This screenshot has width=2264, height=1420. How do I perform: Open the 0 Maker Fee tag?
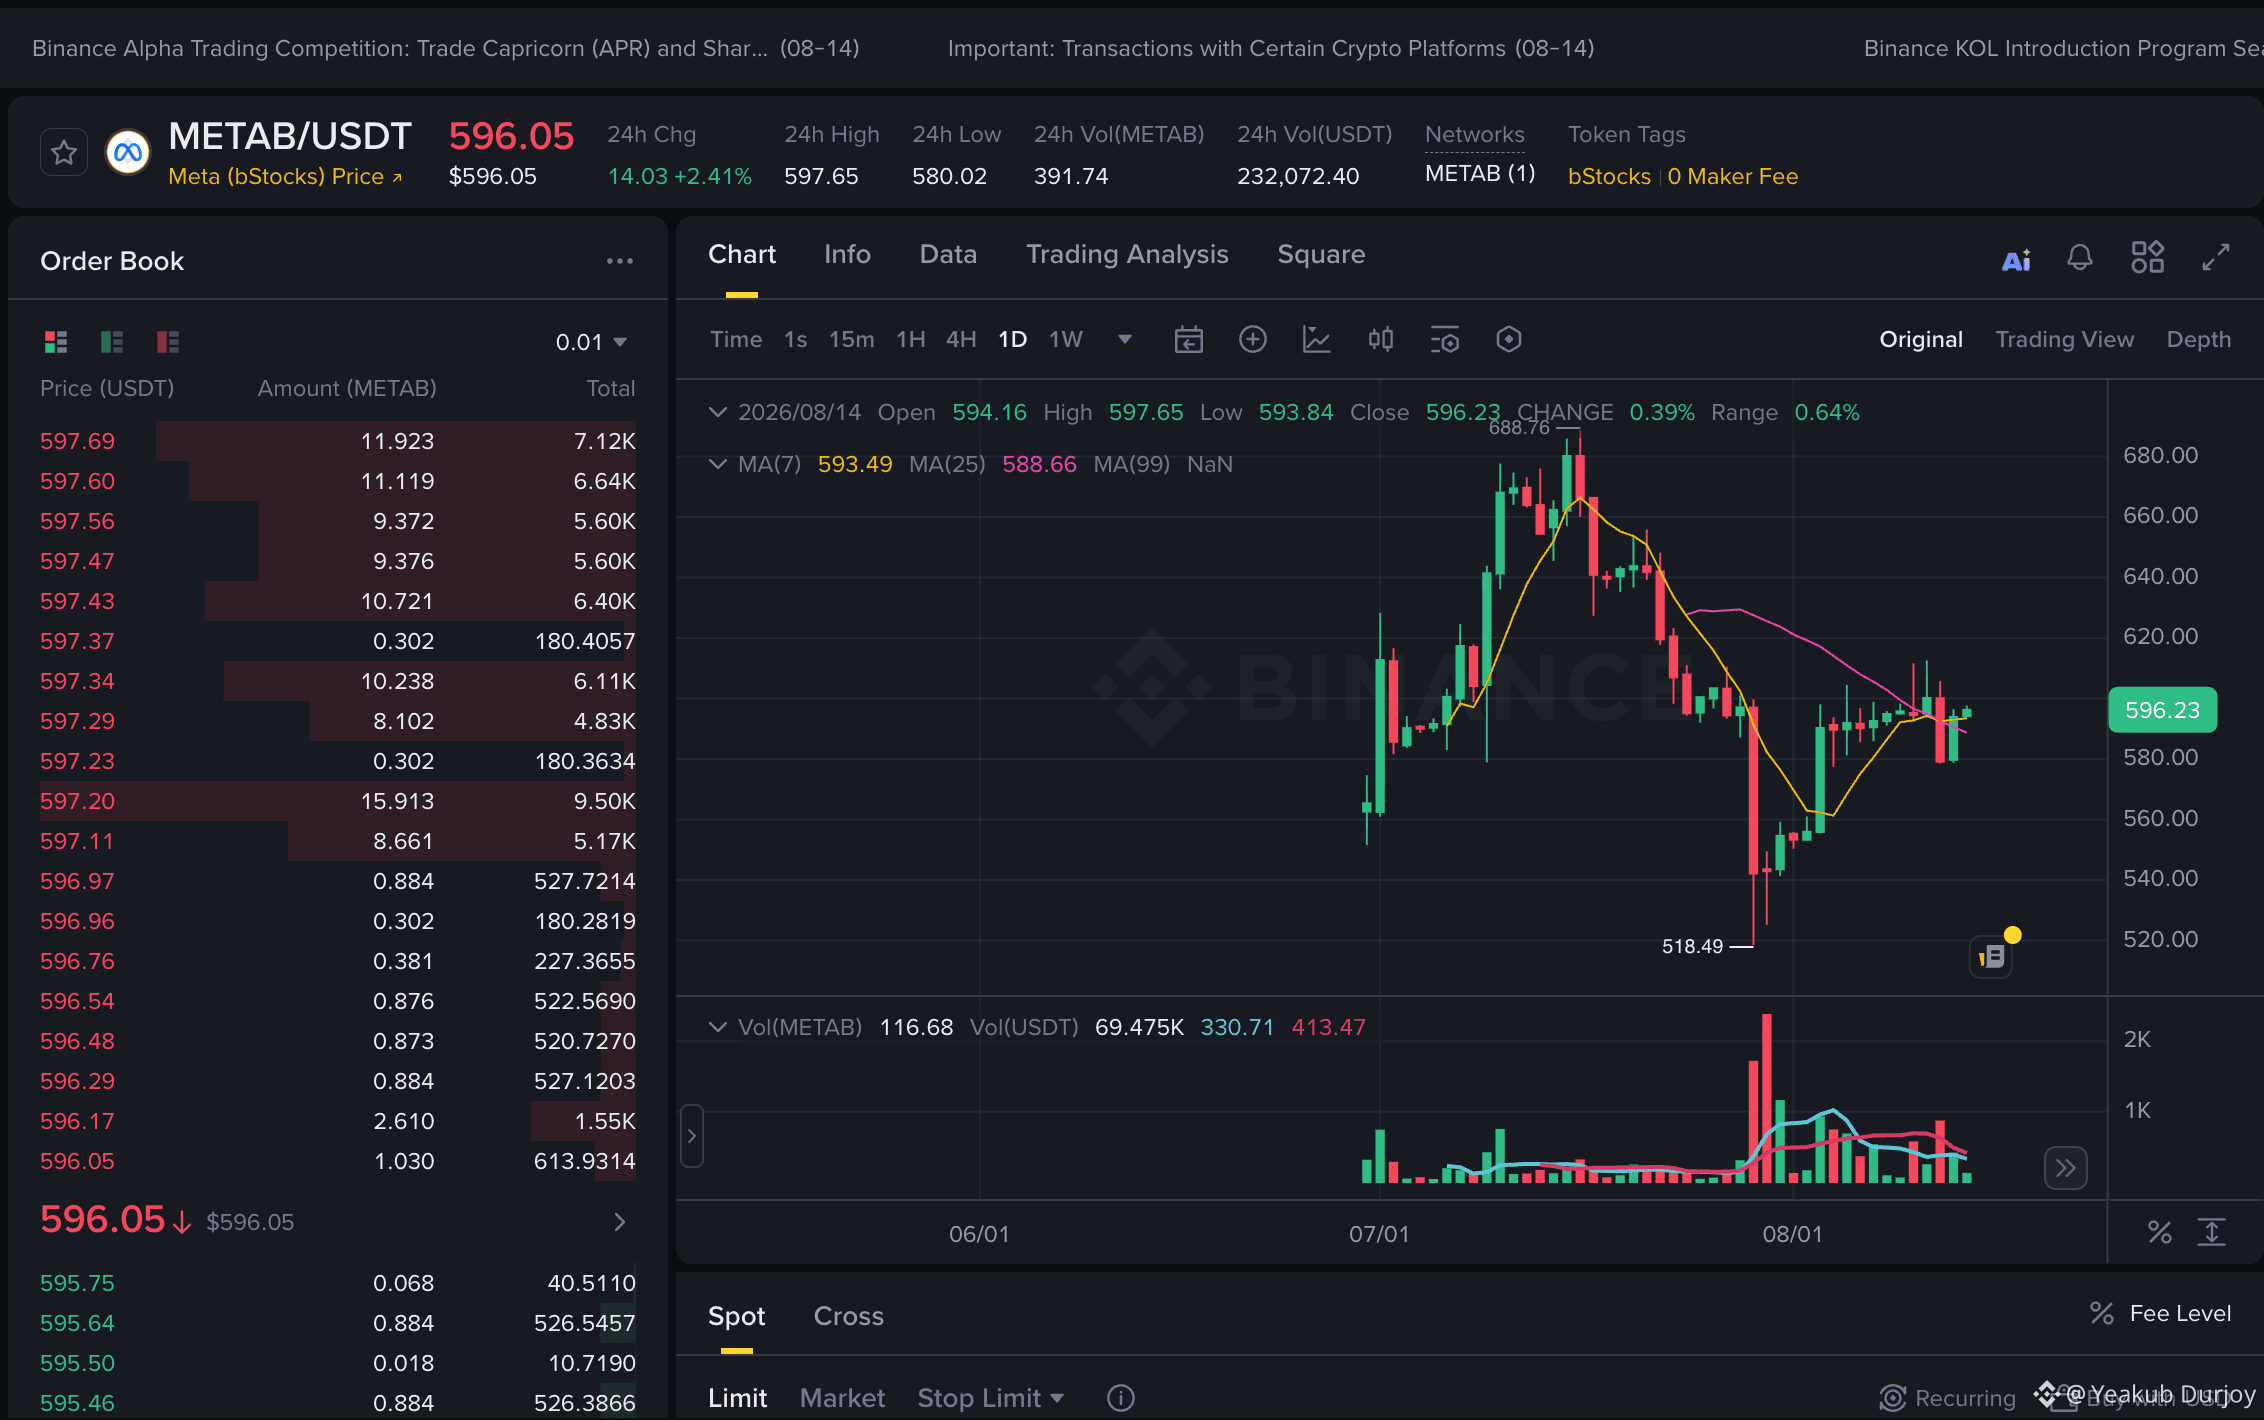(1732, 177)
